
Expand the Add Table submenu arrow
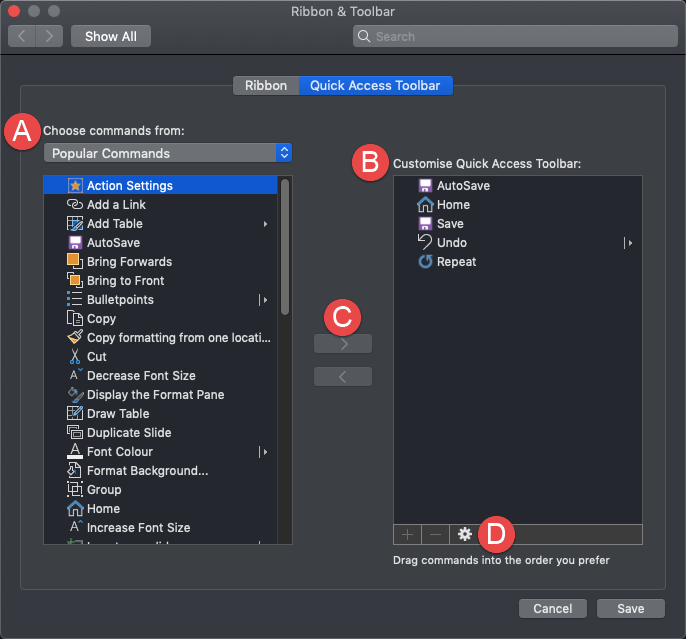tap(265, 224)
